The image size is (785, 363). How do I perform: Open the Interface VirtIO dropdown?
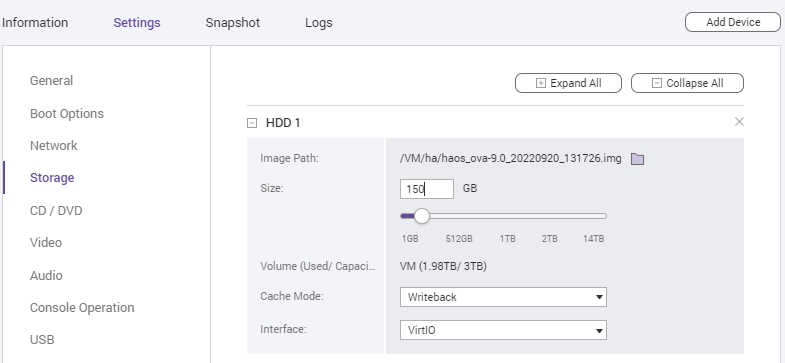pyautogui.click(x=503, y=330)
